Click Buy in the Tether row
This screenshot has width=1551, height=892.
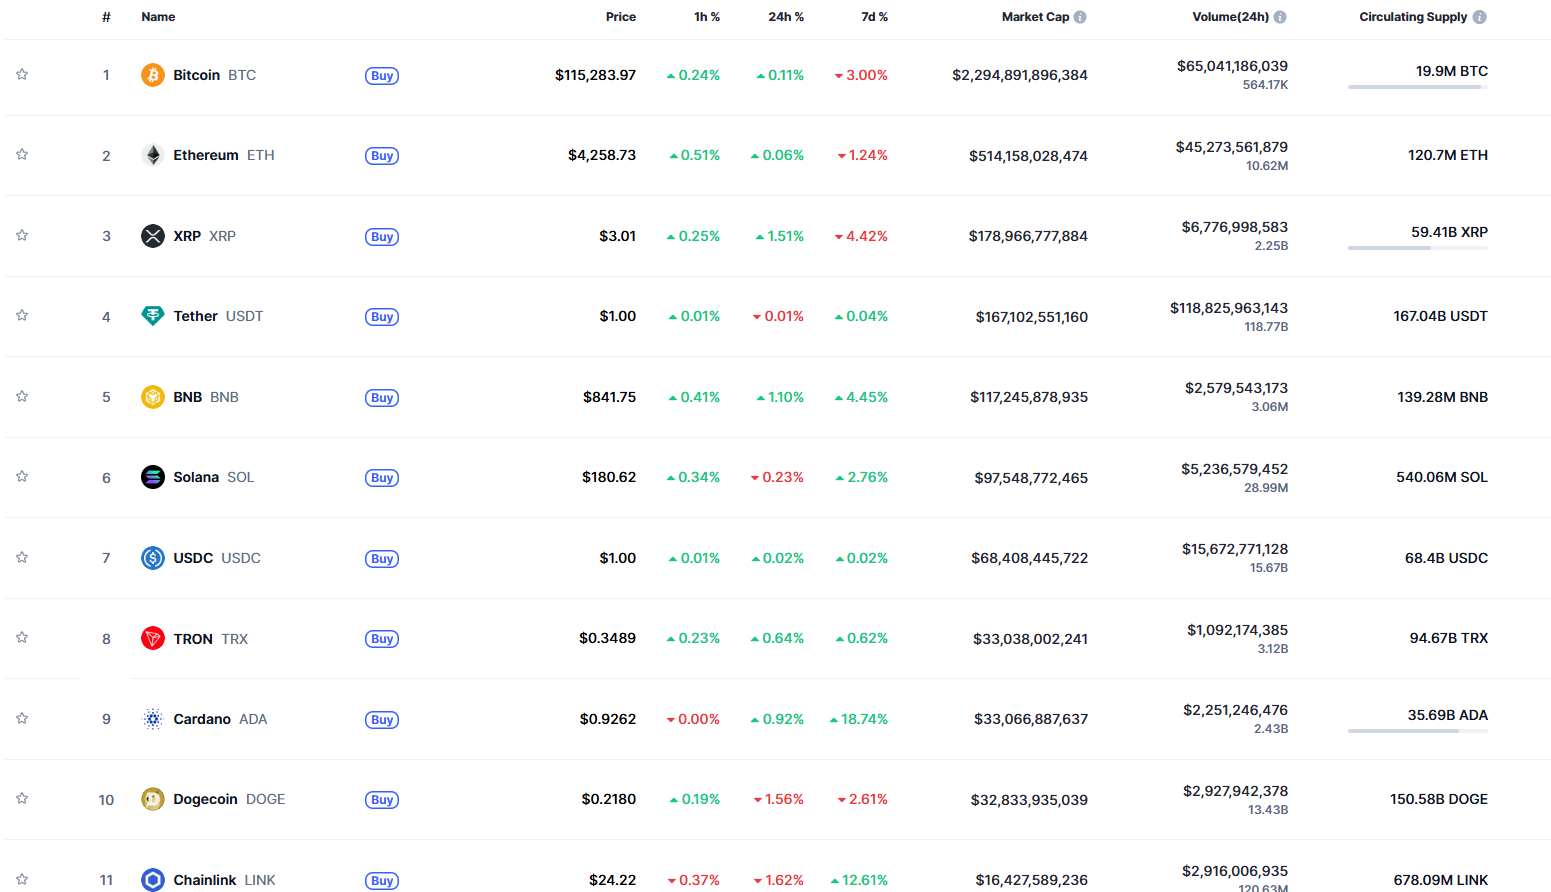pos(382,317)
